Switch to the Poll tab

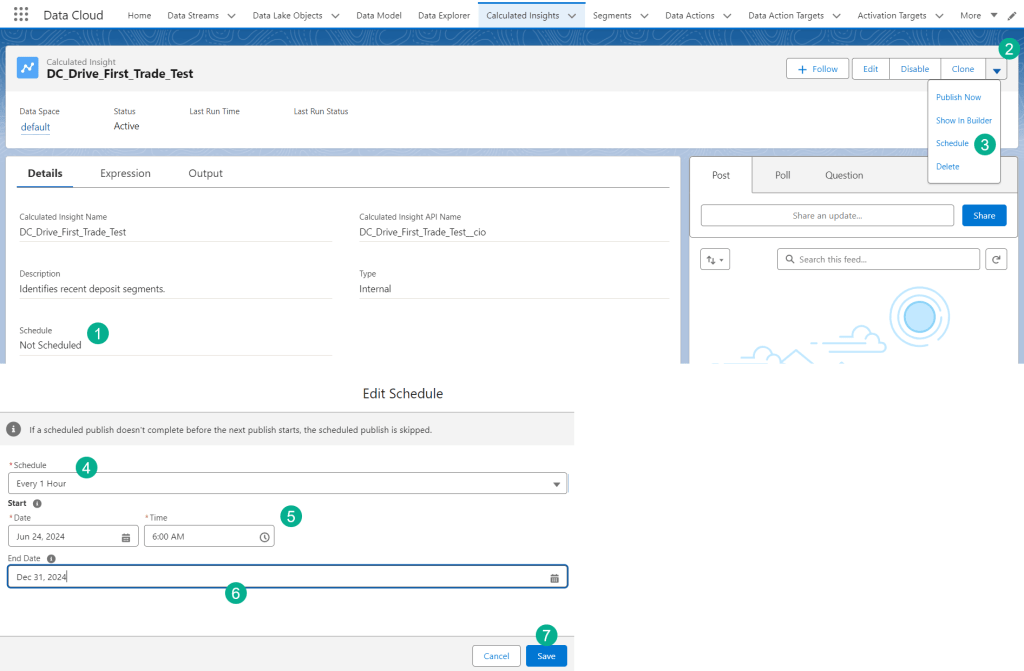coord(782,175)
